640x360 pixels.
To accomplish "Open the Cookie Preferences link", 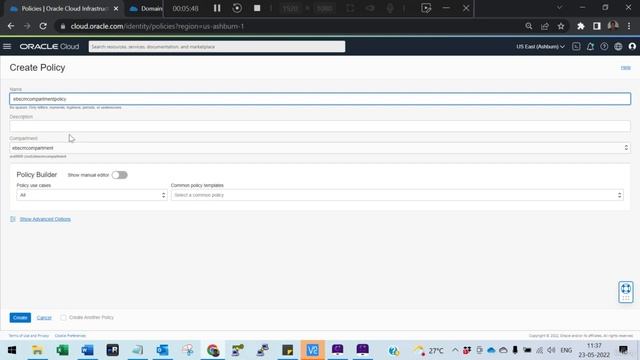I will point(70,336).
